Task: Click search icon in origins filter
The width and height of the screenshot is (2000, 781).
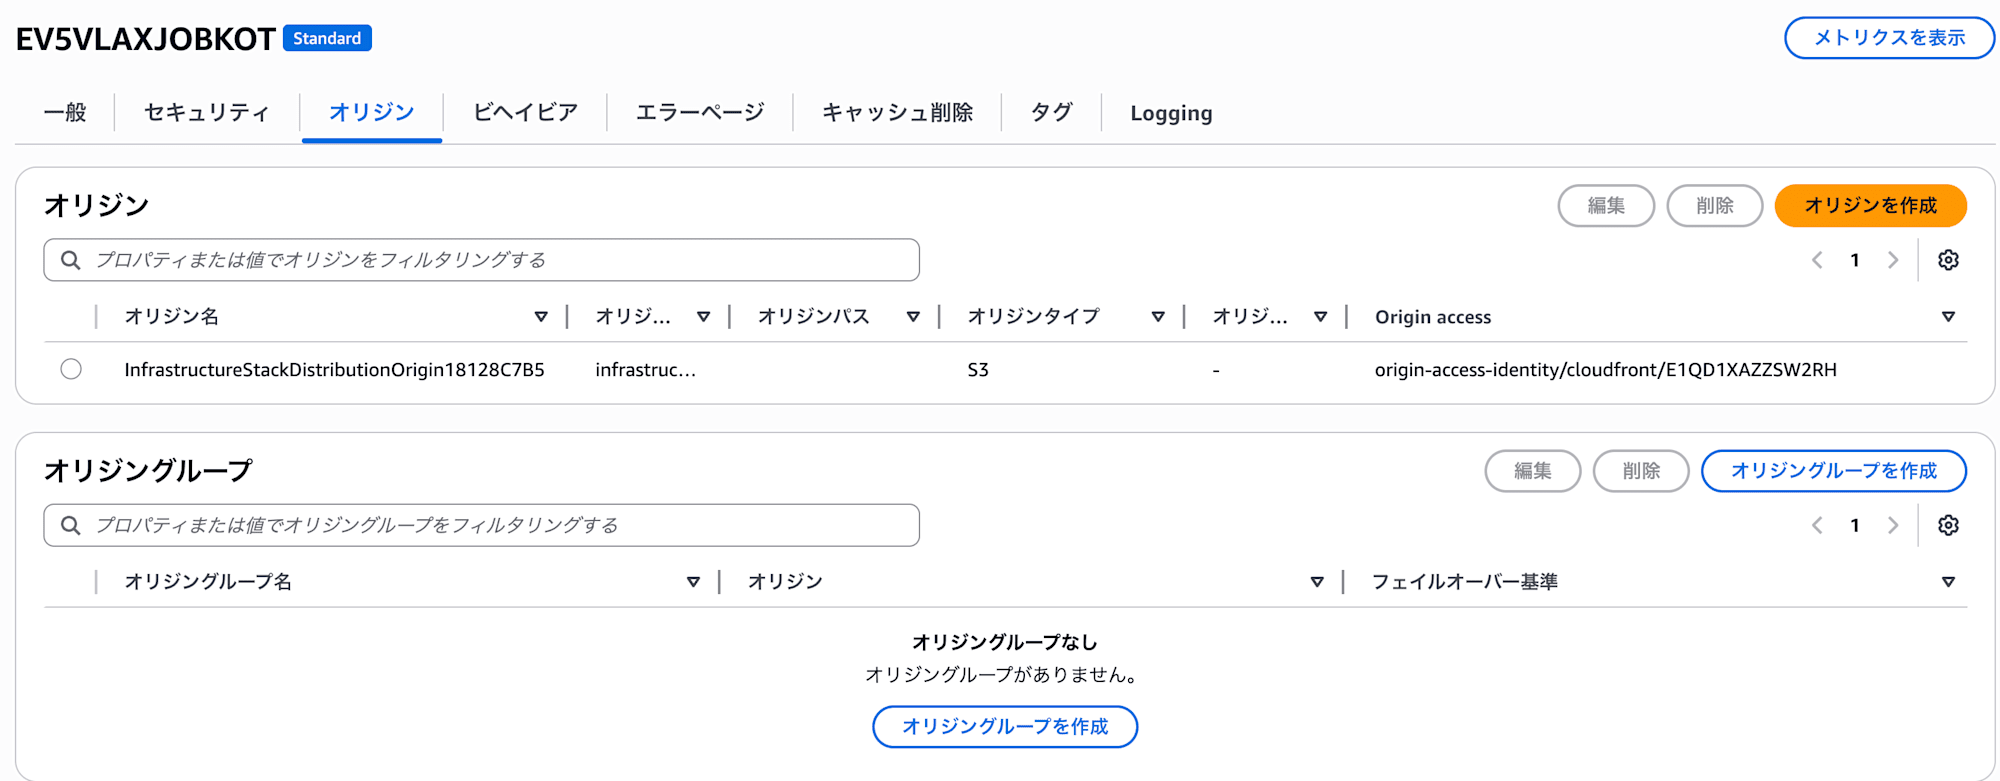Action: tap(70, 260)
